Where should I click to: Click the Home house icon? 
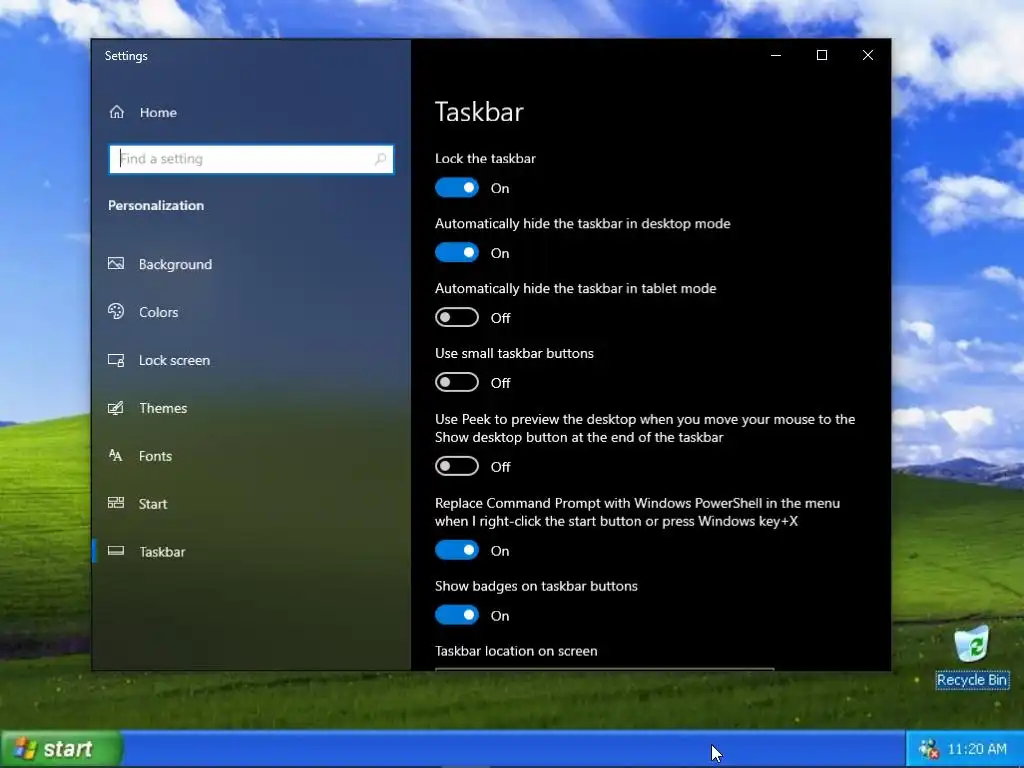coord(116,112)
